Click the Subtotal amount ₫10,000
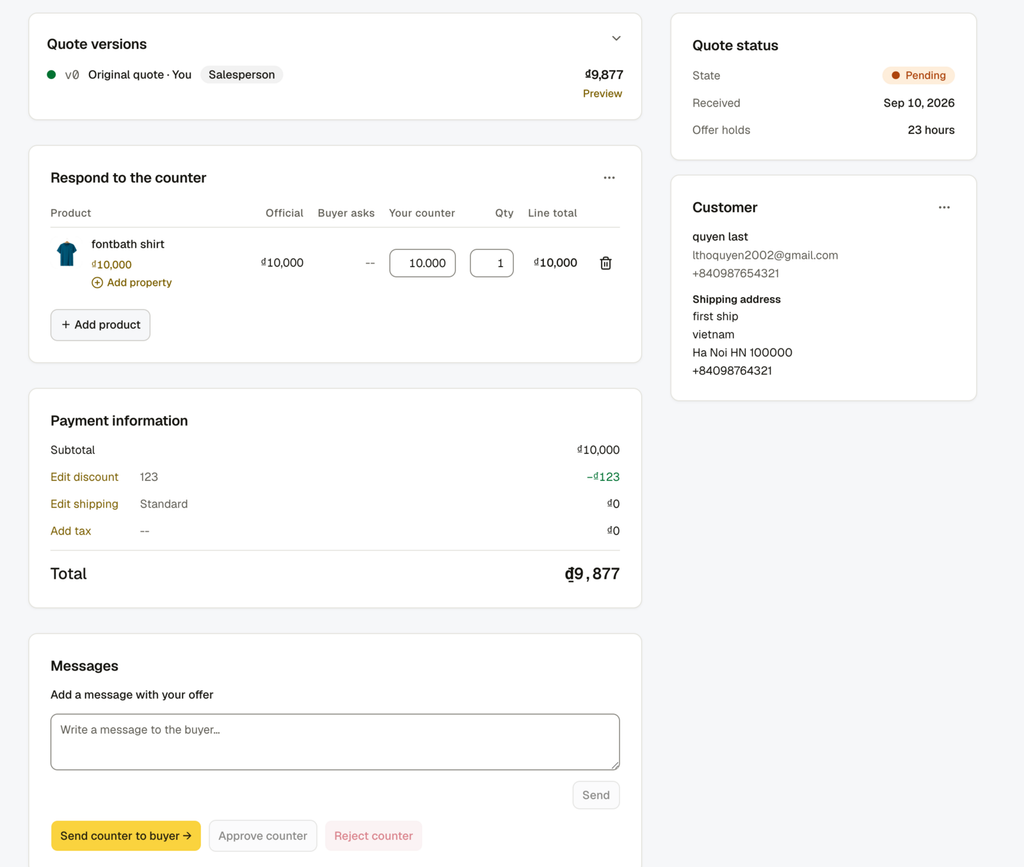 tap(598, 450)
